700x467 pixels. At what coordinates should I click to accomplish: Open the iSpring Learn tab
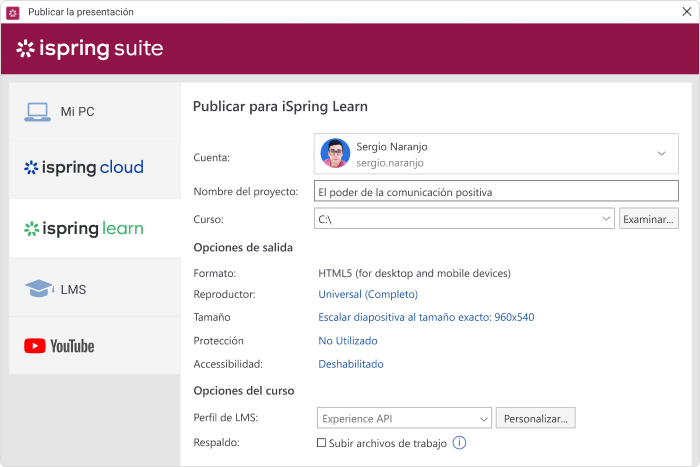[95, 229]
